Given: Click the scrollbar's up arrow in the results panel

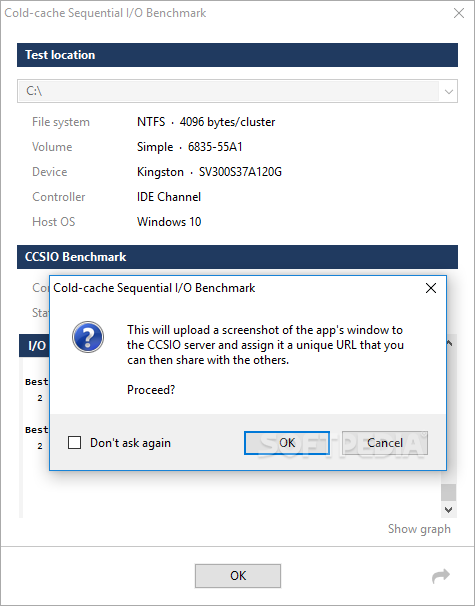Looking at the screenshot, I should [x=449, y=342].
